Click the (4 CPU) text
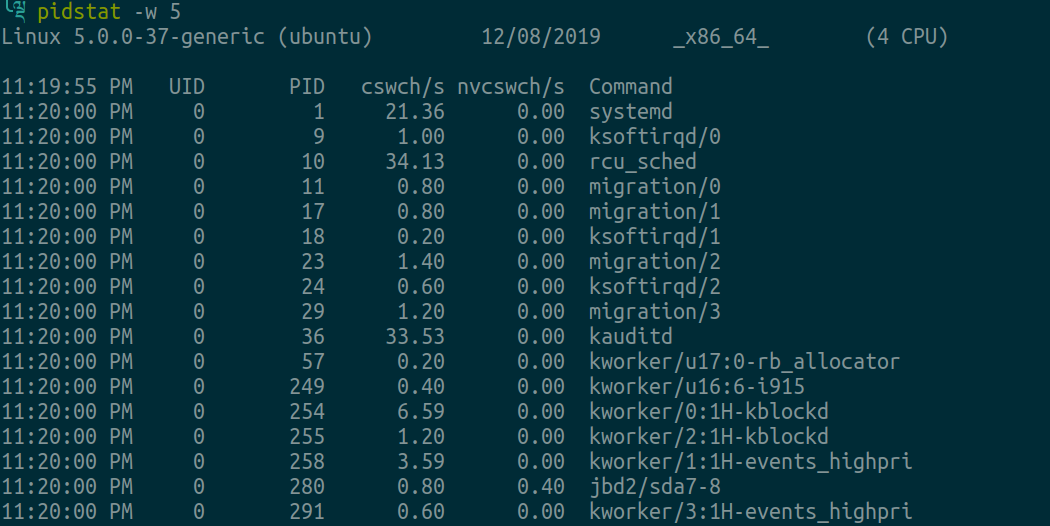The image size is (1050, 526). click(x=907, y=36)
